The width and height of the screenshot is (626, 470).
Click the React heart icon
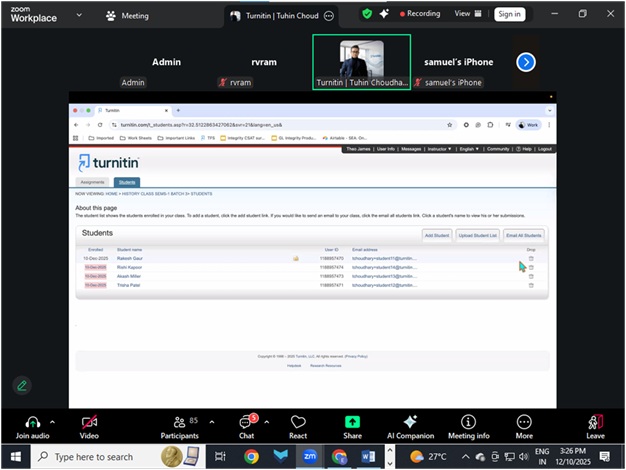(298, 422)
